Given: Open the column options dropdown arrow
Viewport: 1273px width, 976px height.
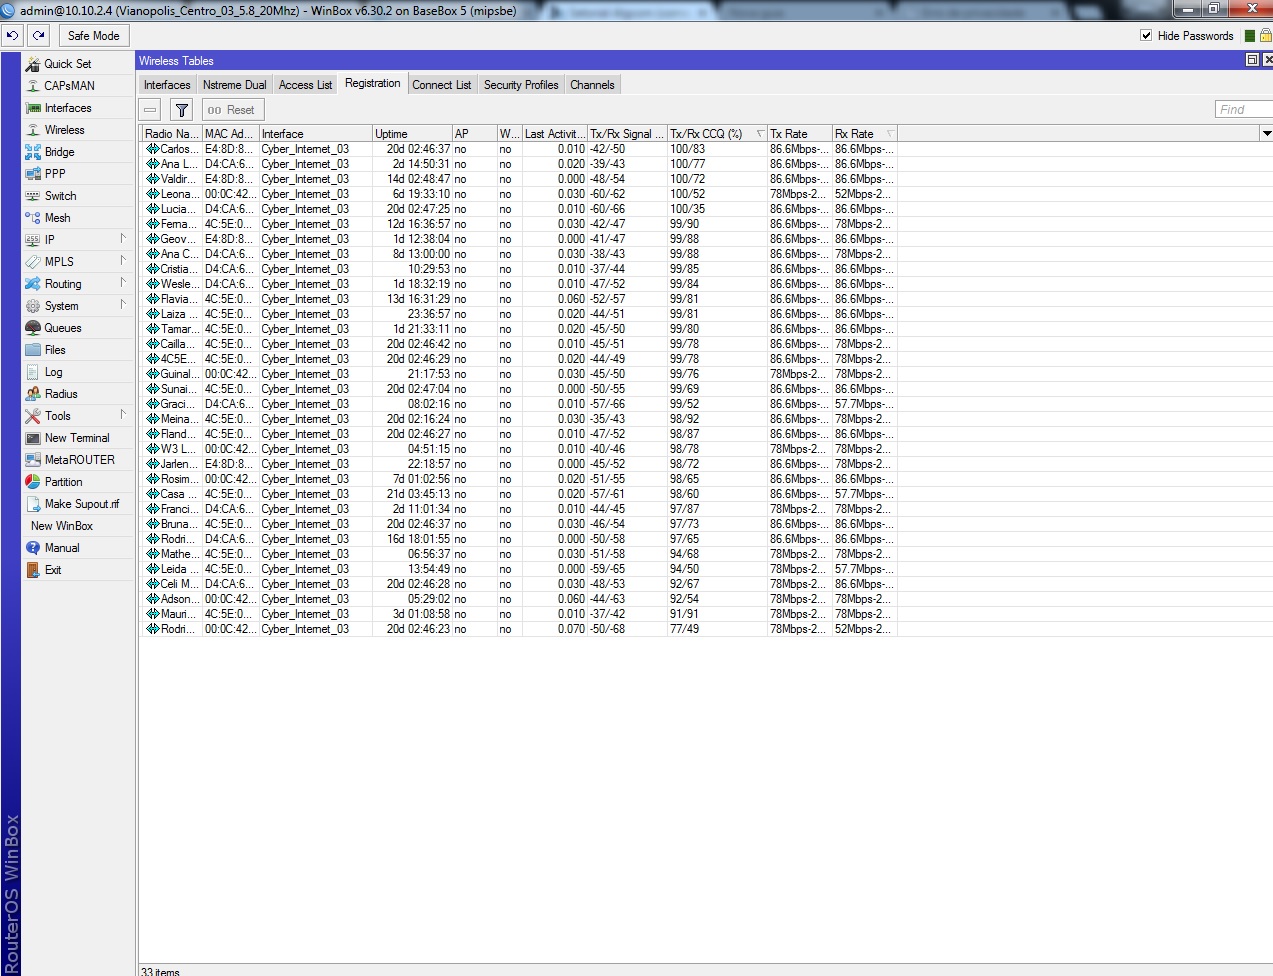Looking at the screenshot, I should [1266, 133].
